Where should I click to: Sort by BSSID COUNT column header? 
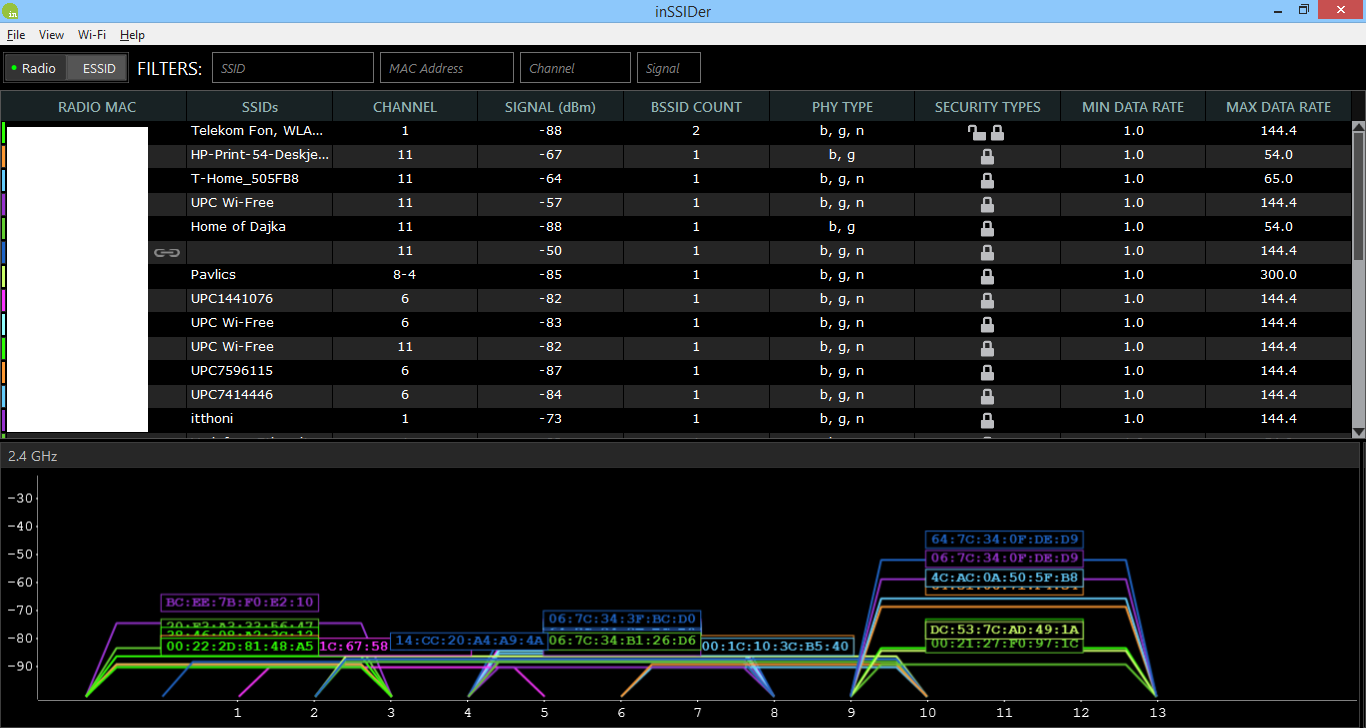tap(696, 107)
